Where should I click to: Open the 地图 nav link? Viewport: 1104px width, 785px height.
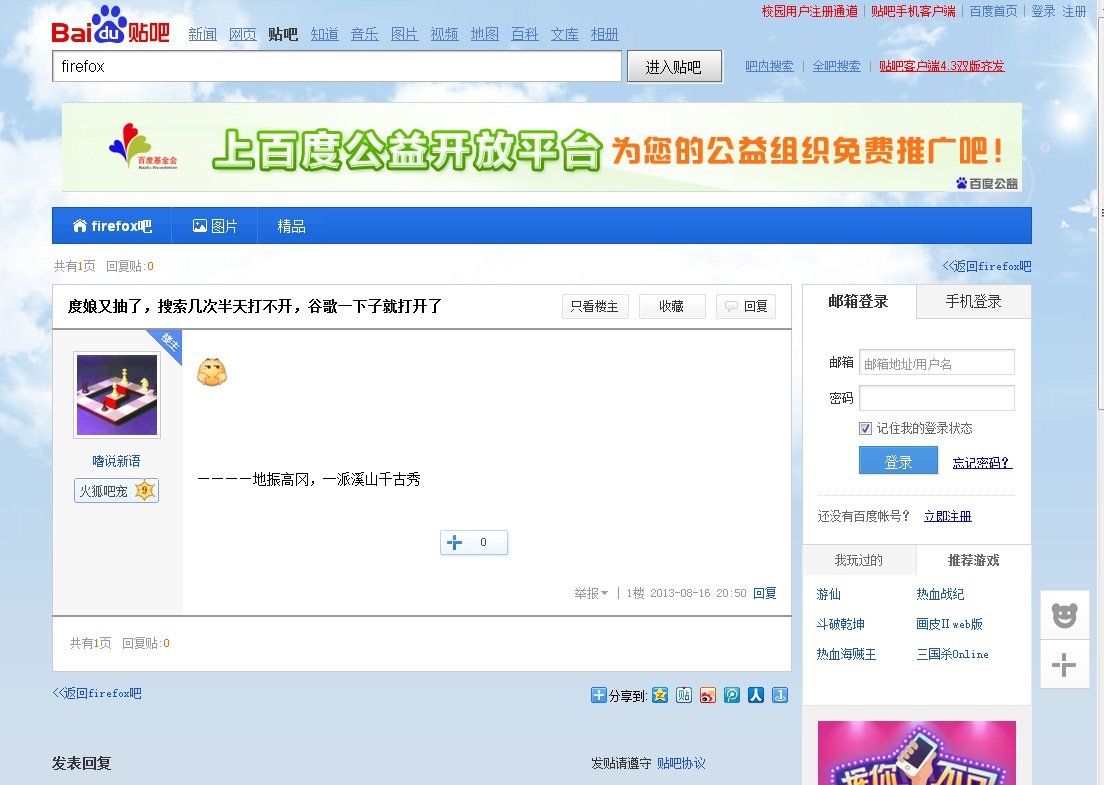coord(484,34)
